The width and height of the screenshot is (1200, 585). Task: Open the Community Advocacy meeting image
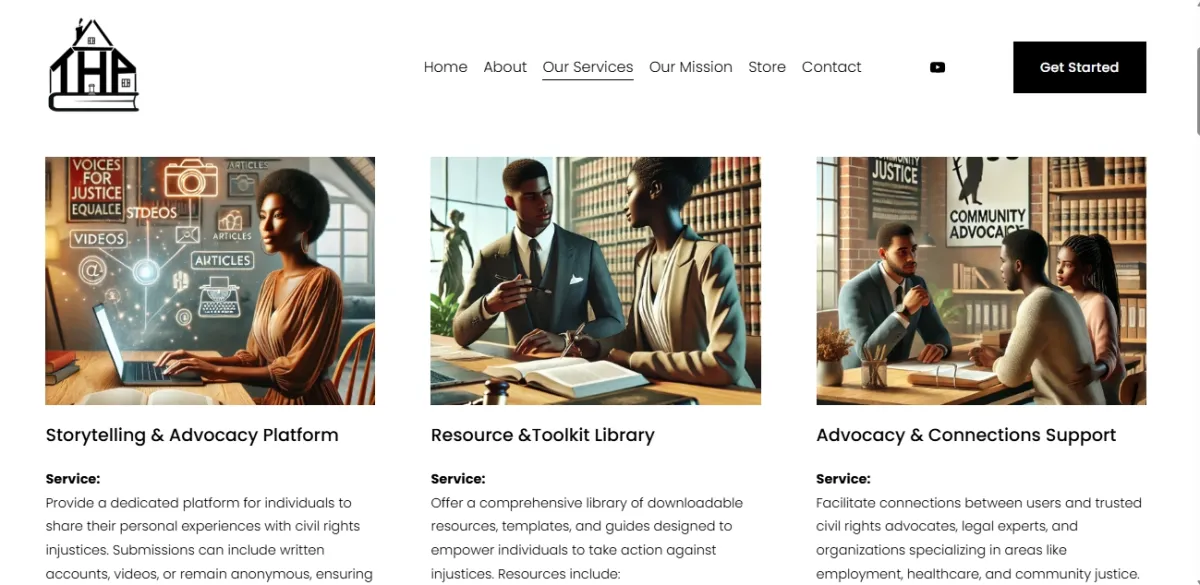pos(981,281)
